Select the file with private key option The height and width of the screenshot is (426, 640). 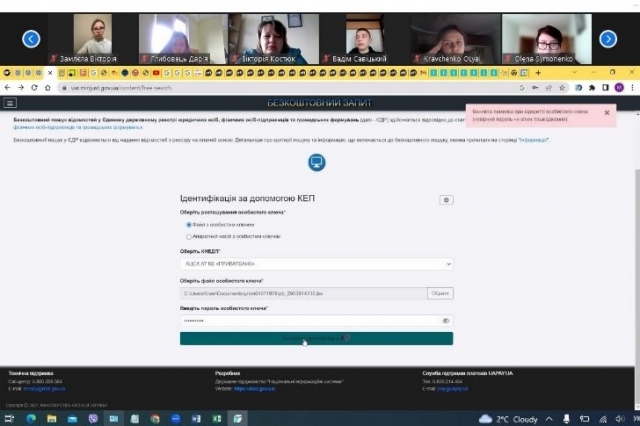(x=189, y=225)
